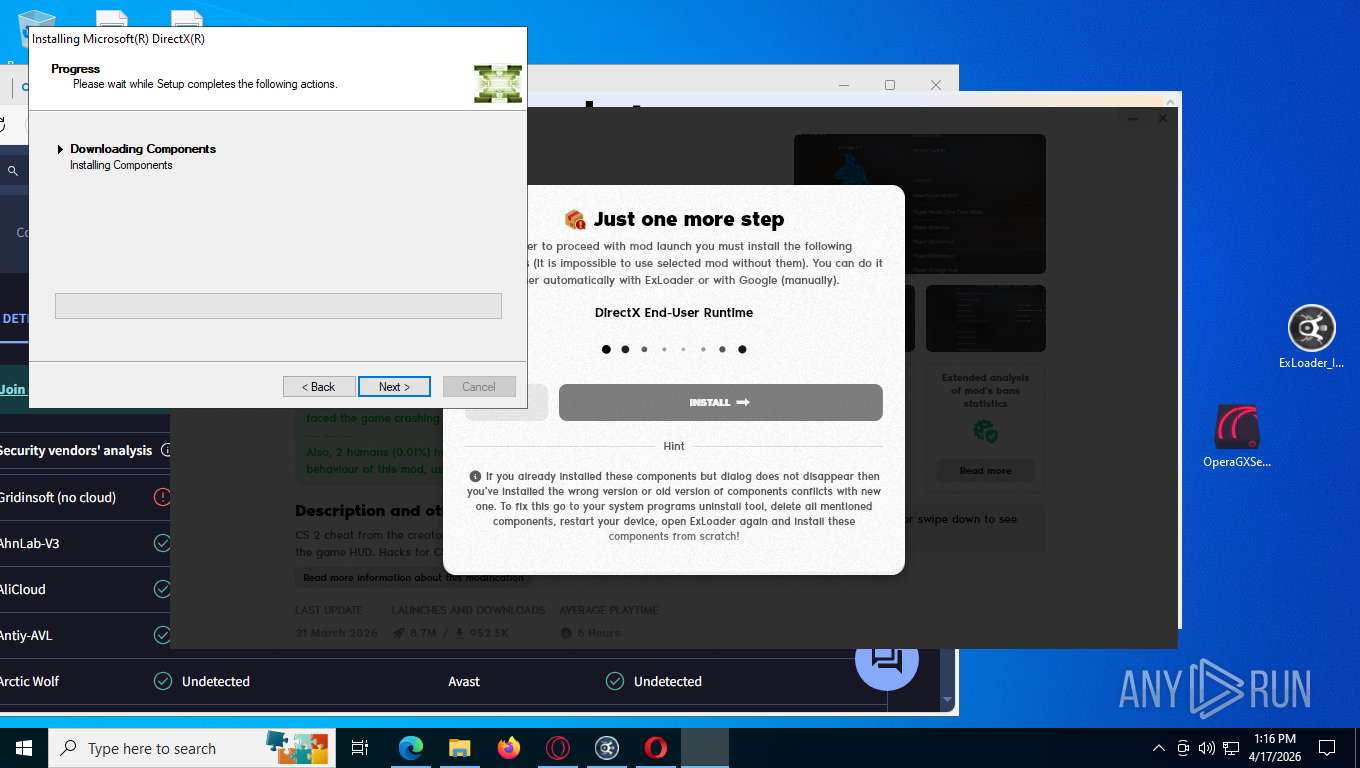This screenshot has height=768, width=1360.
Task: Click the taskbar search box
Action: coord(192,748)
